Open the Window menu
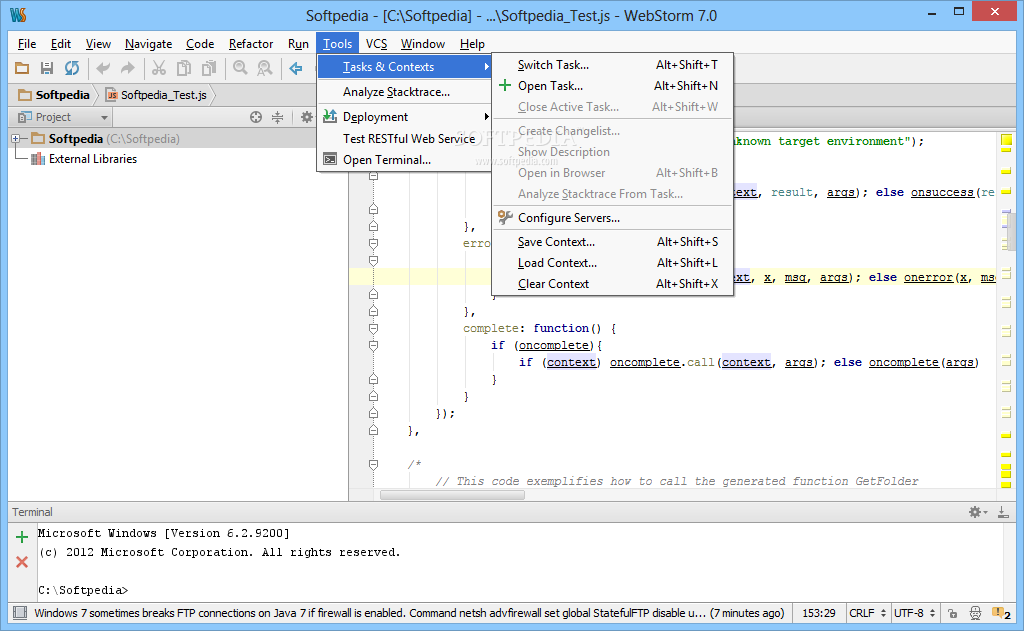Viewport: 1024px width, 631px height. pyautogui.click(x=423, y=44)
